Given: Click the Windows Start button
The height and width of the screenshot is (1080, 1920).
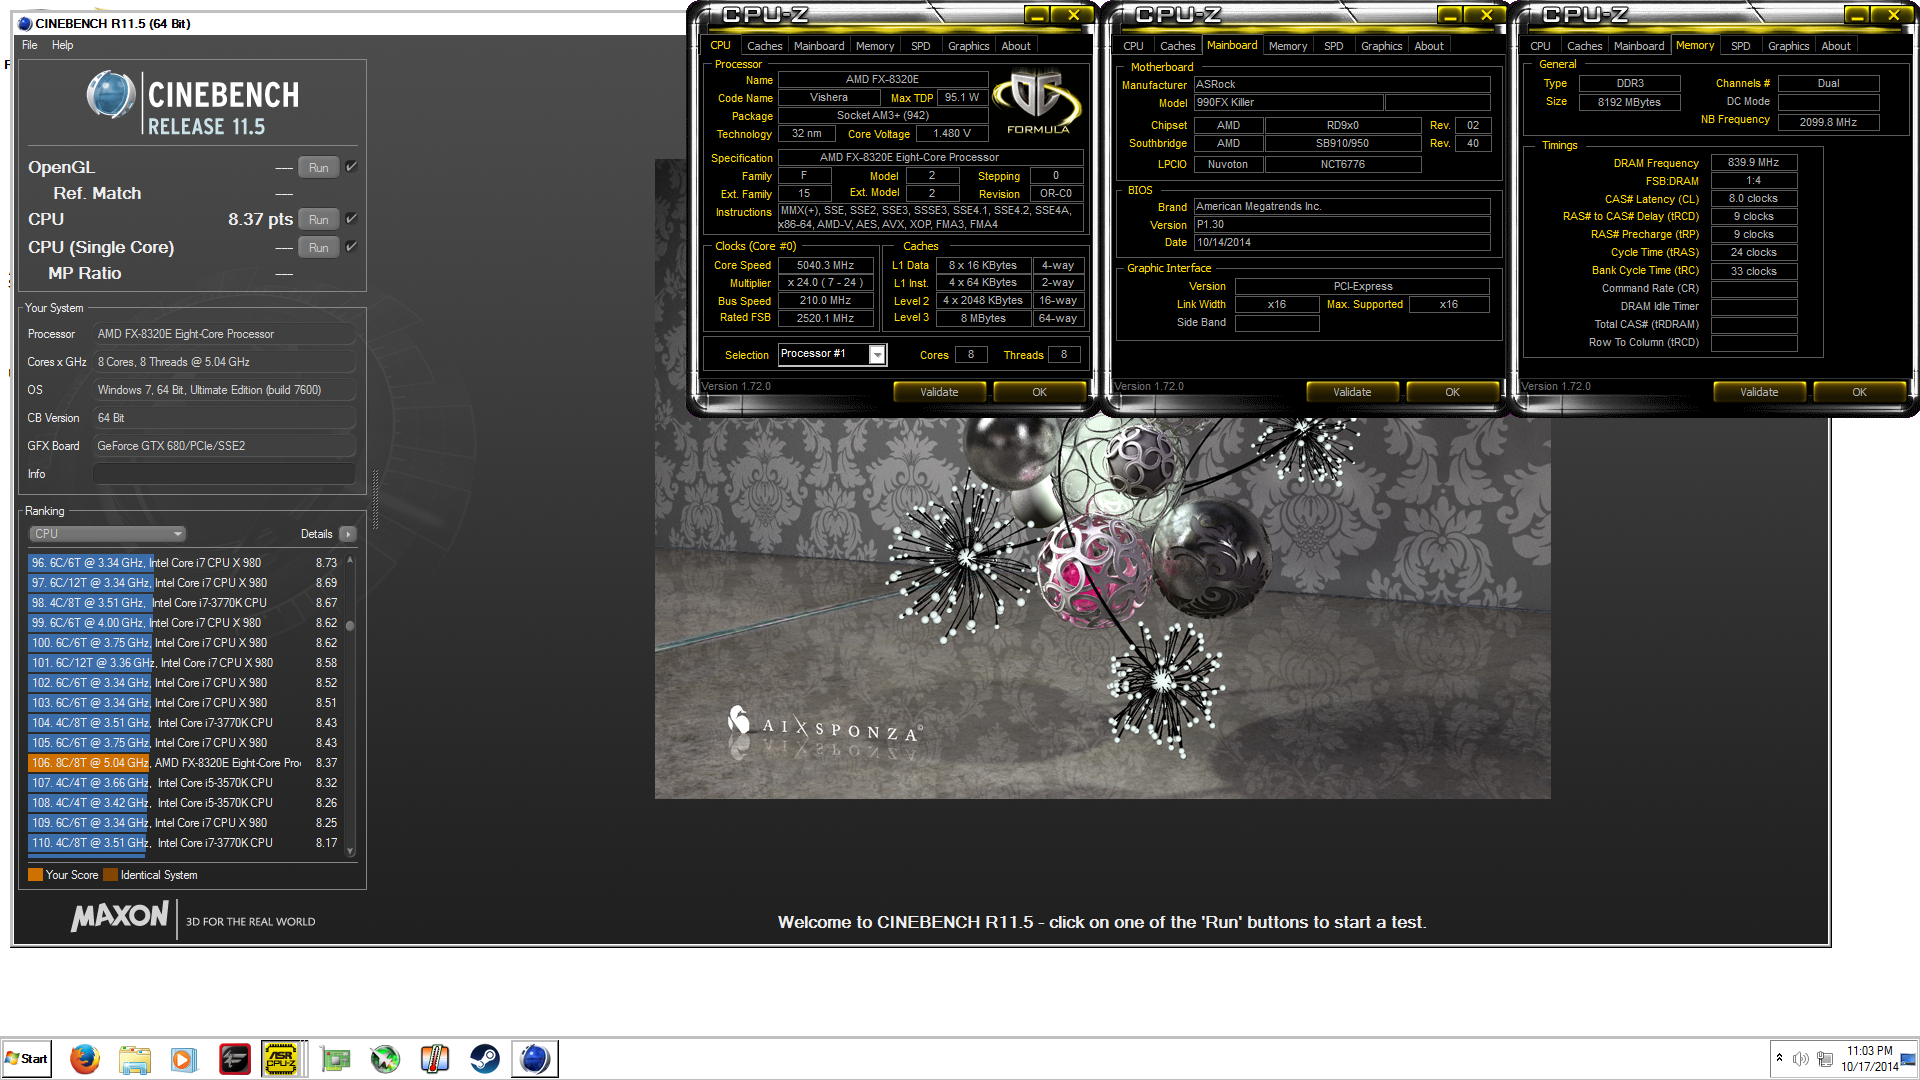Looking at the screenshot, I should click(x=27, y=1058).
